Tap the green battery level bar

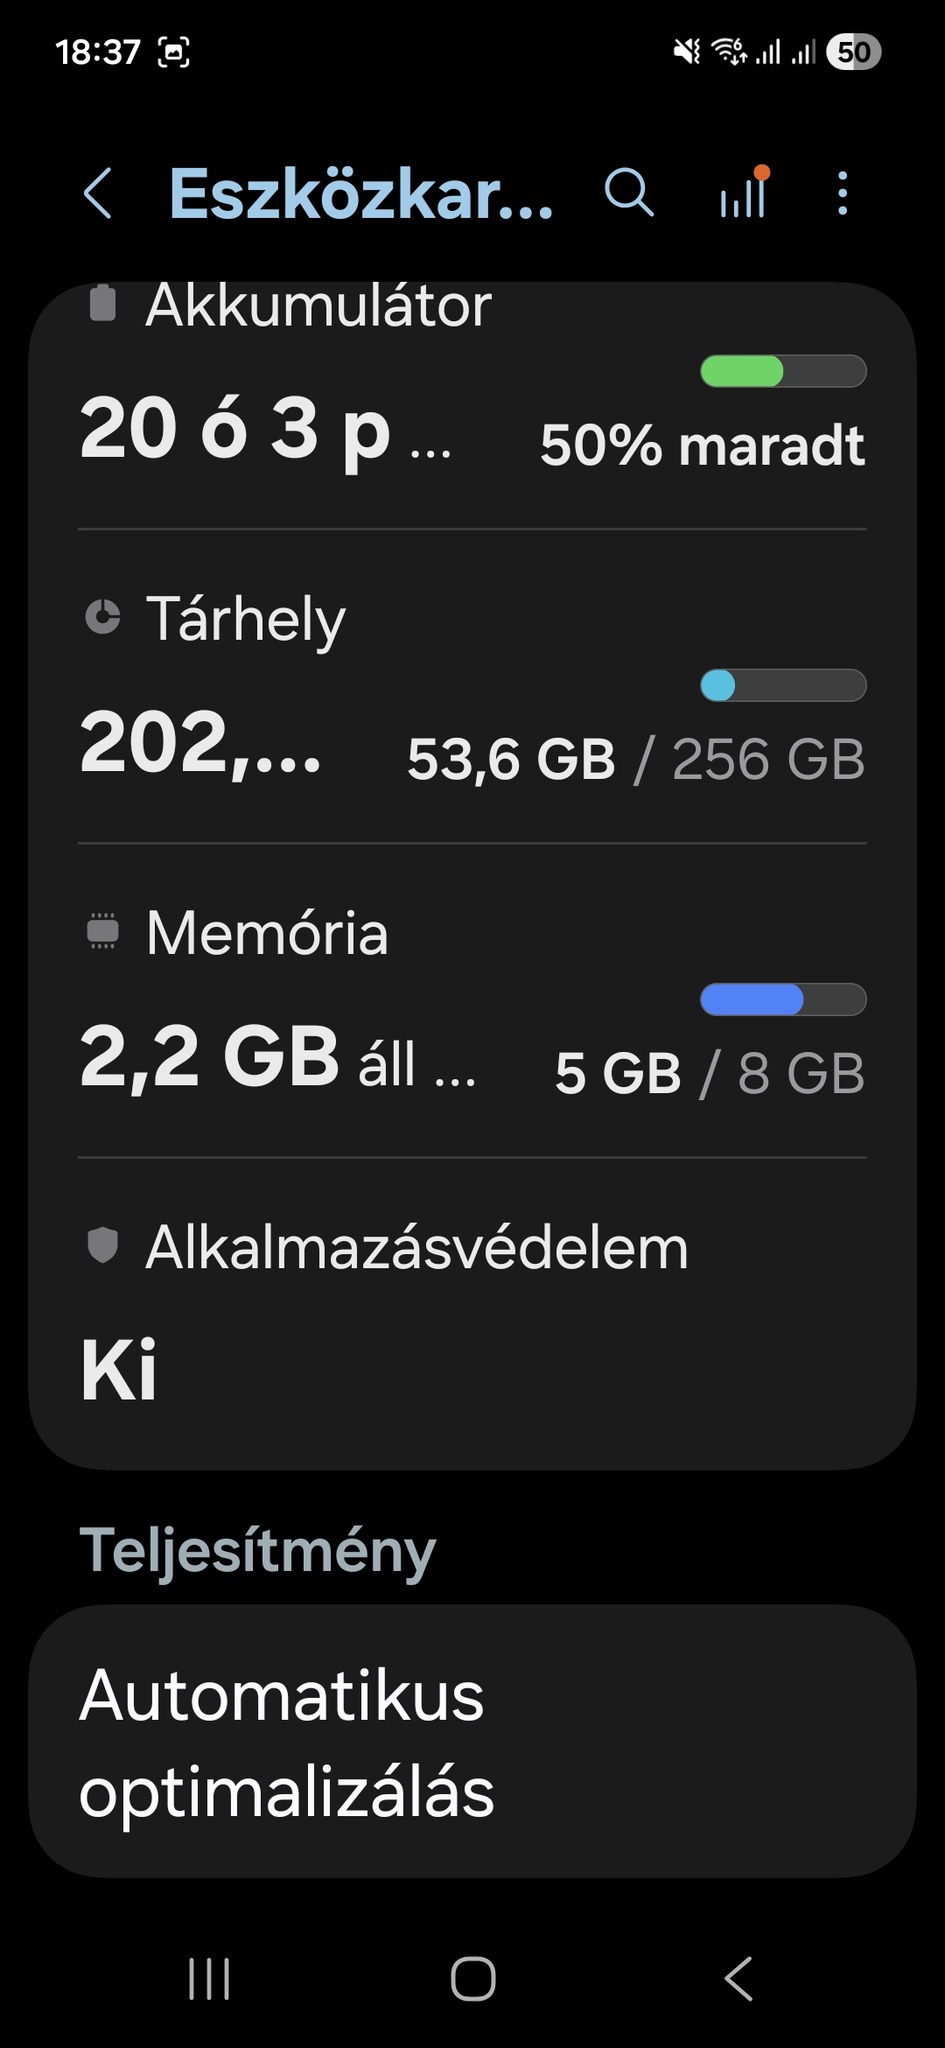783,371
